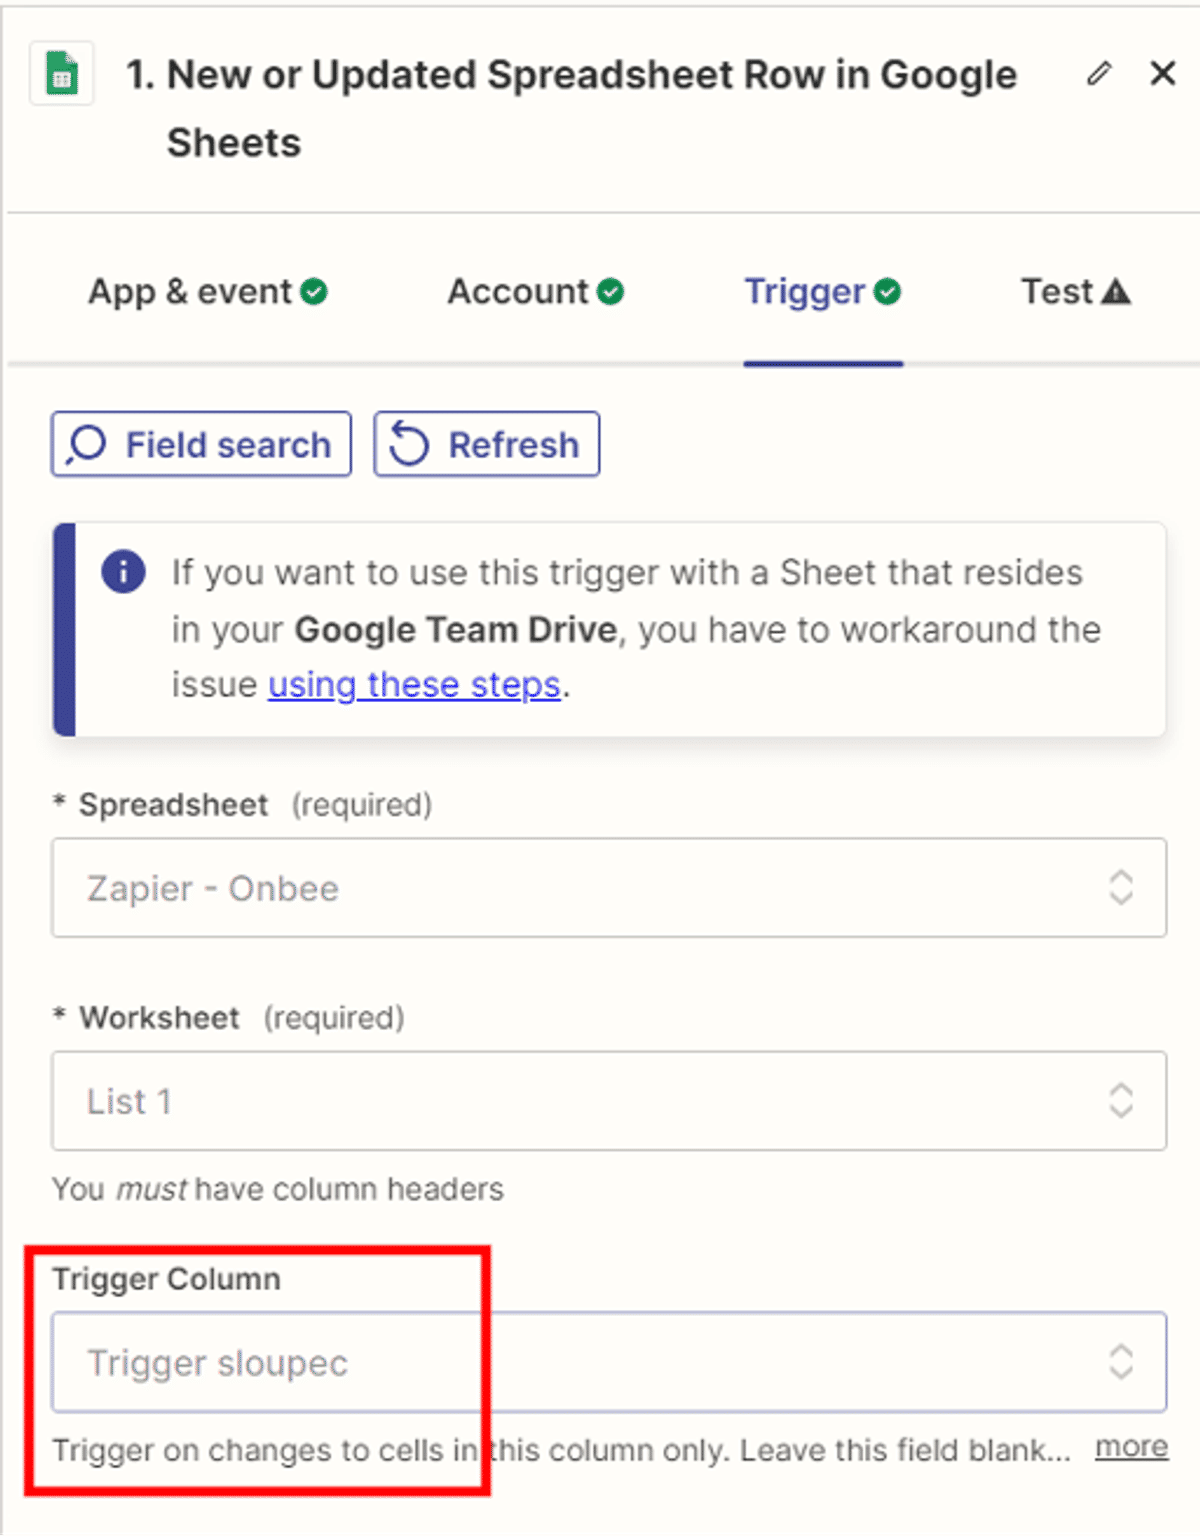
Task: Click the blue info icon in notice
Action: [123, 572]
